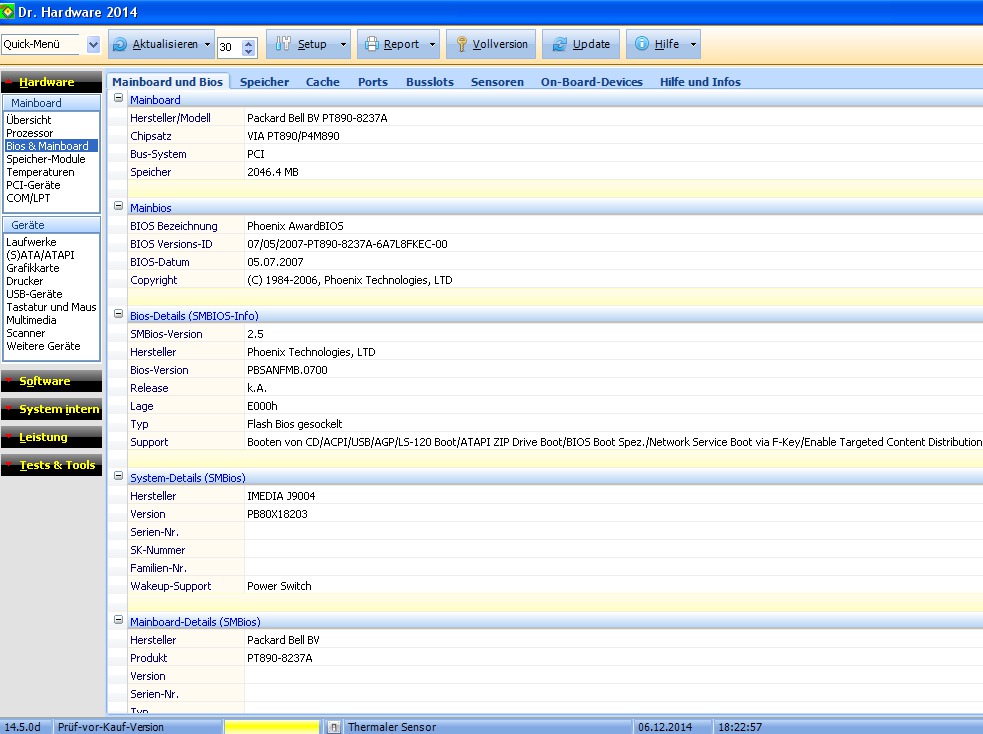Select Multimedia under Geräte
Screen dimensions: 983x734
pyautogui.click(x=31, y=320)
